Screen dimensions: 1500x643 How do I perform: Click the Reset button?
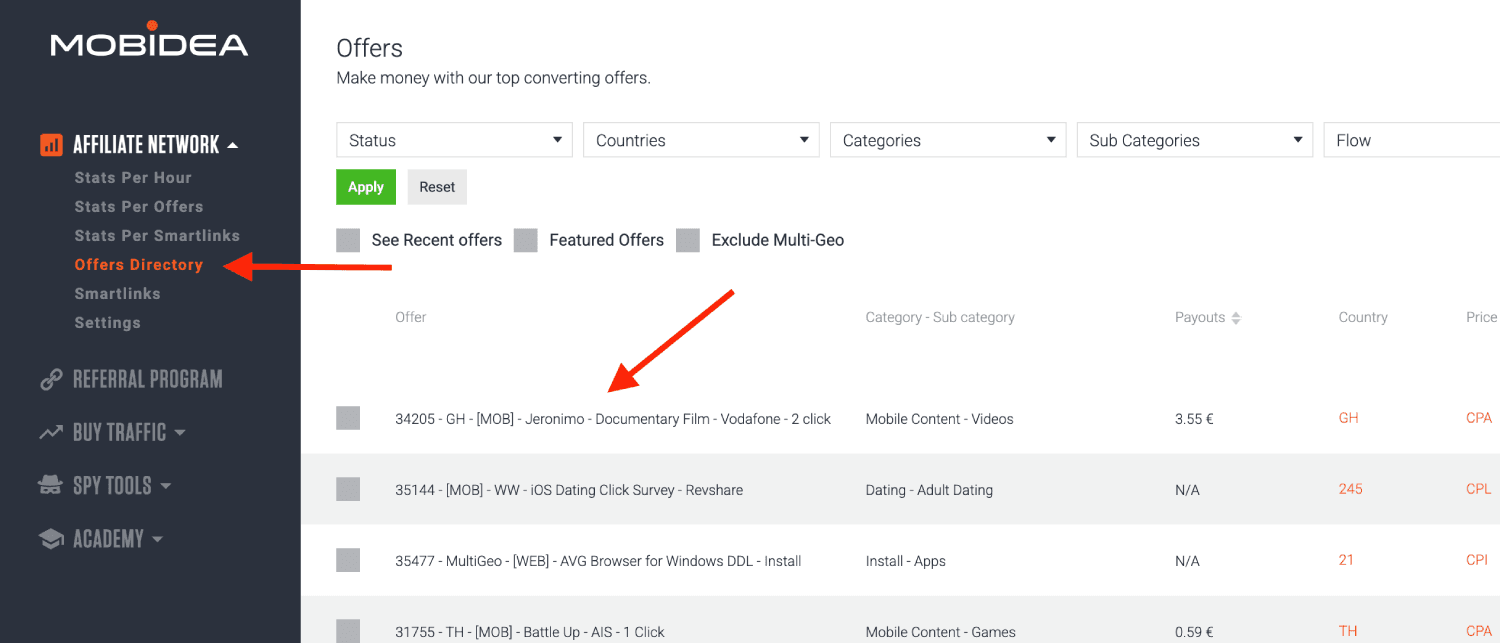tap(437, 187)
